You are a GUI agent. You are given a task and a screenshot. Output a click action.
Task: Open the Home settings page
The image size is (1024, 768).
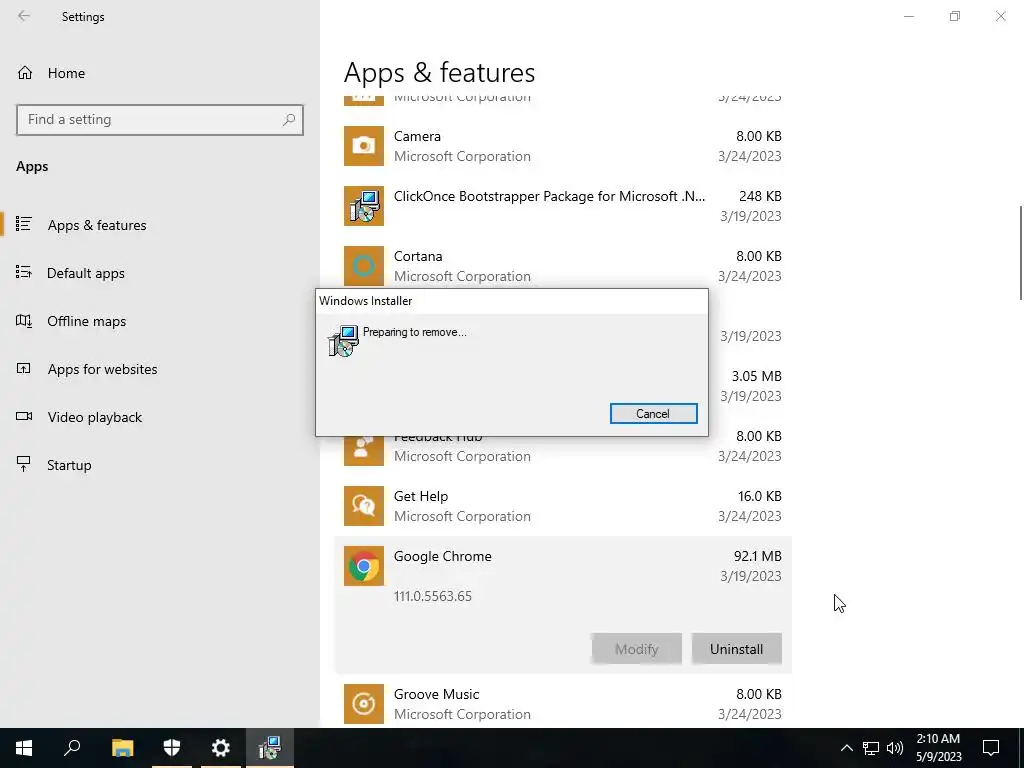(51, 73)
